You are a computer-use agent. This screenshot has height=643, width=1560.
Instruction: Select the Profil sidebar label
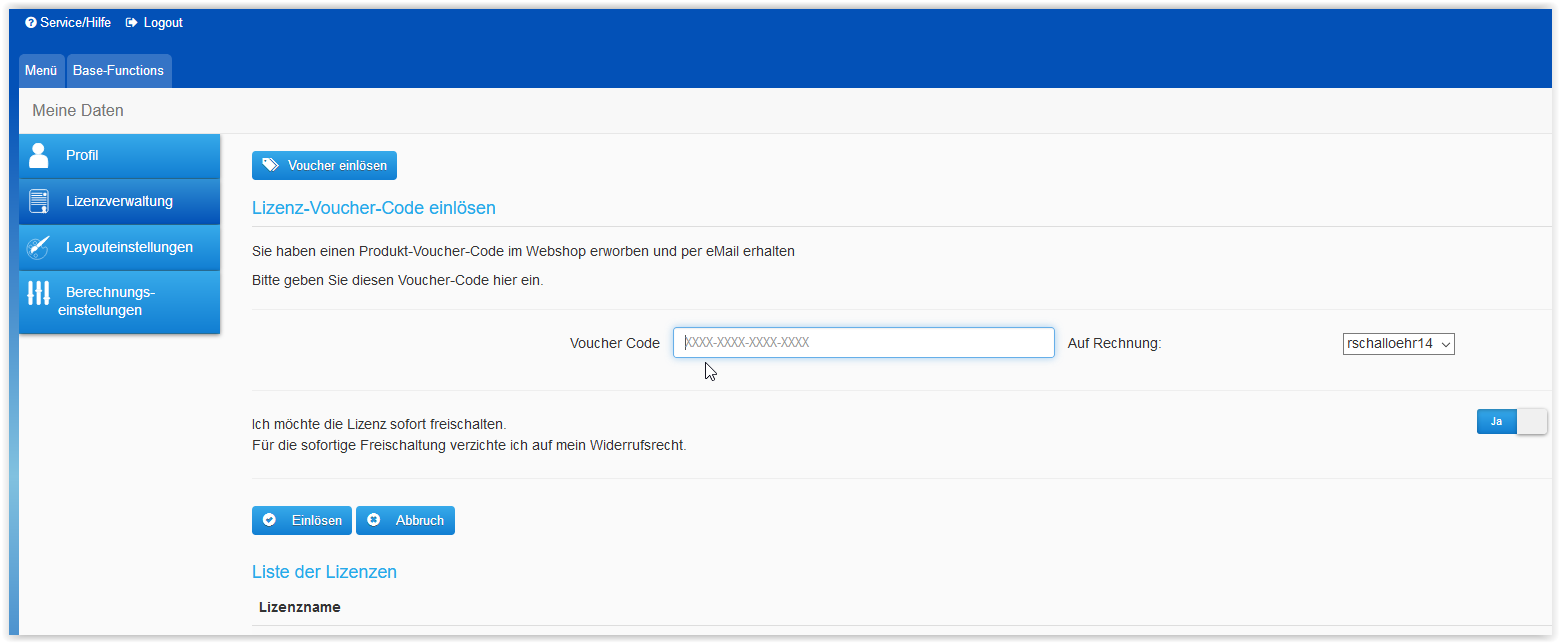[x=82, y=155]
